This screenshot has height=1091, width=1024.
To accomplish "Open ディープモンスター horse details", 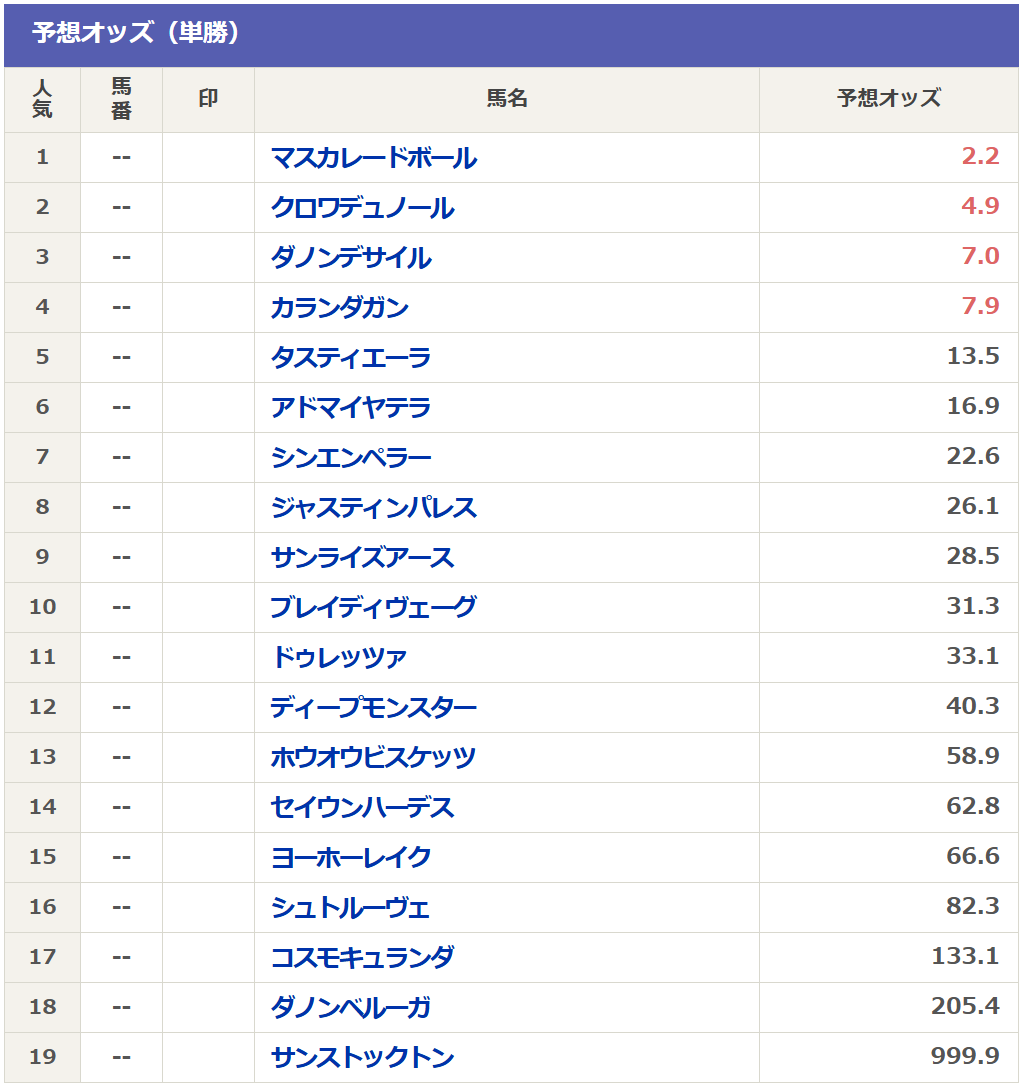I will tap(373, 708).
